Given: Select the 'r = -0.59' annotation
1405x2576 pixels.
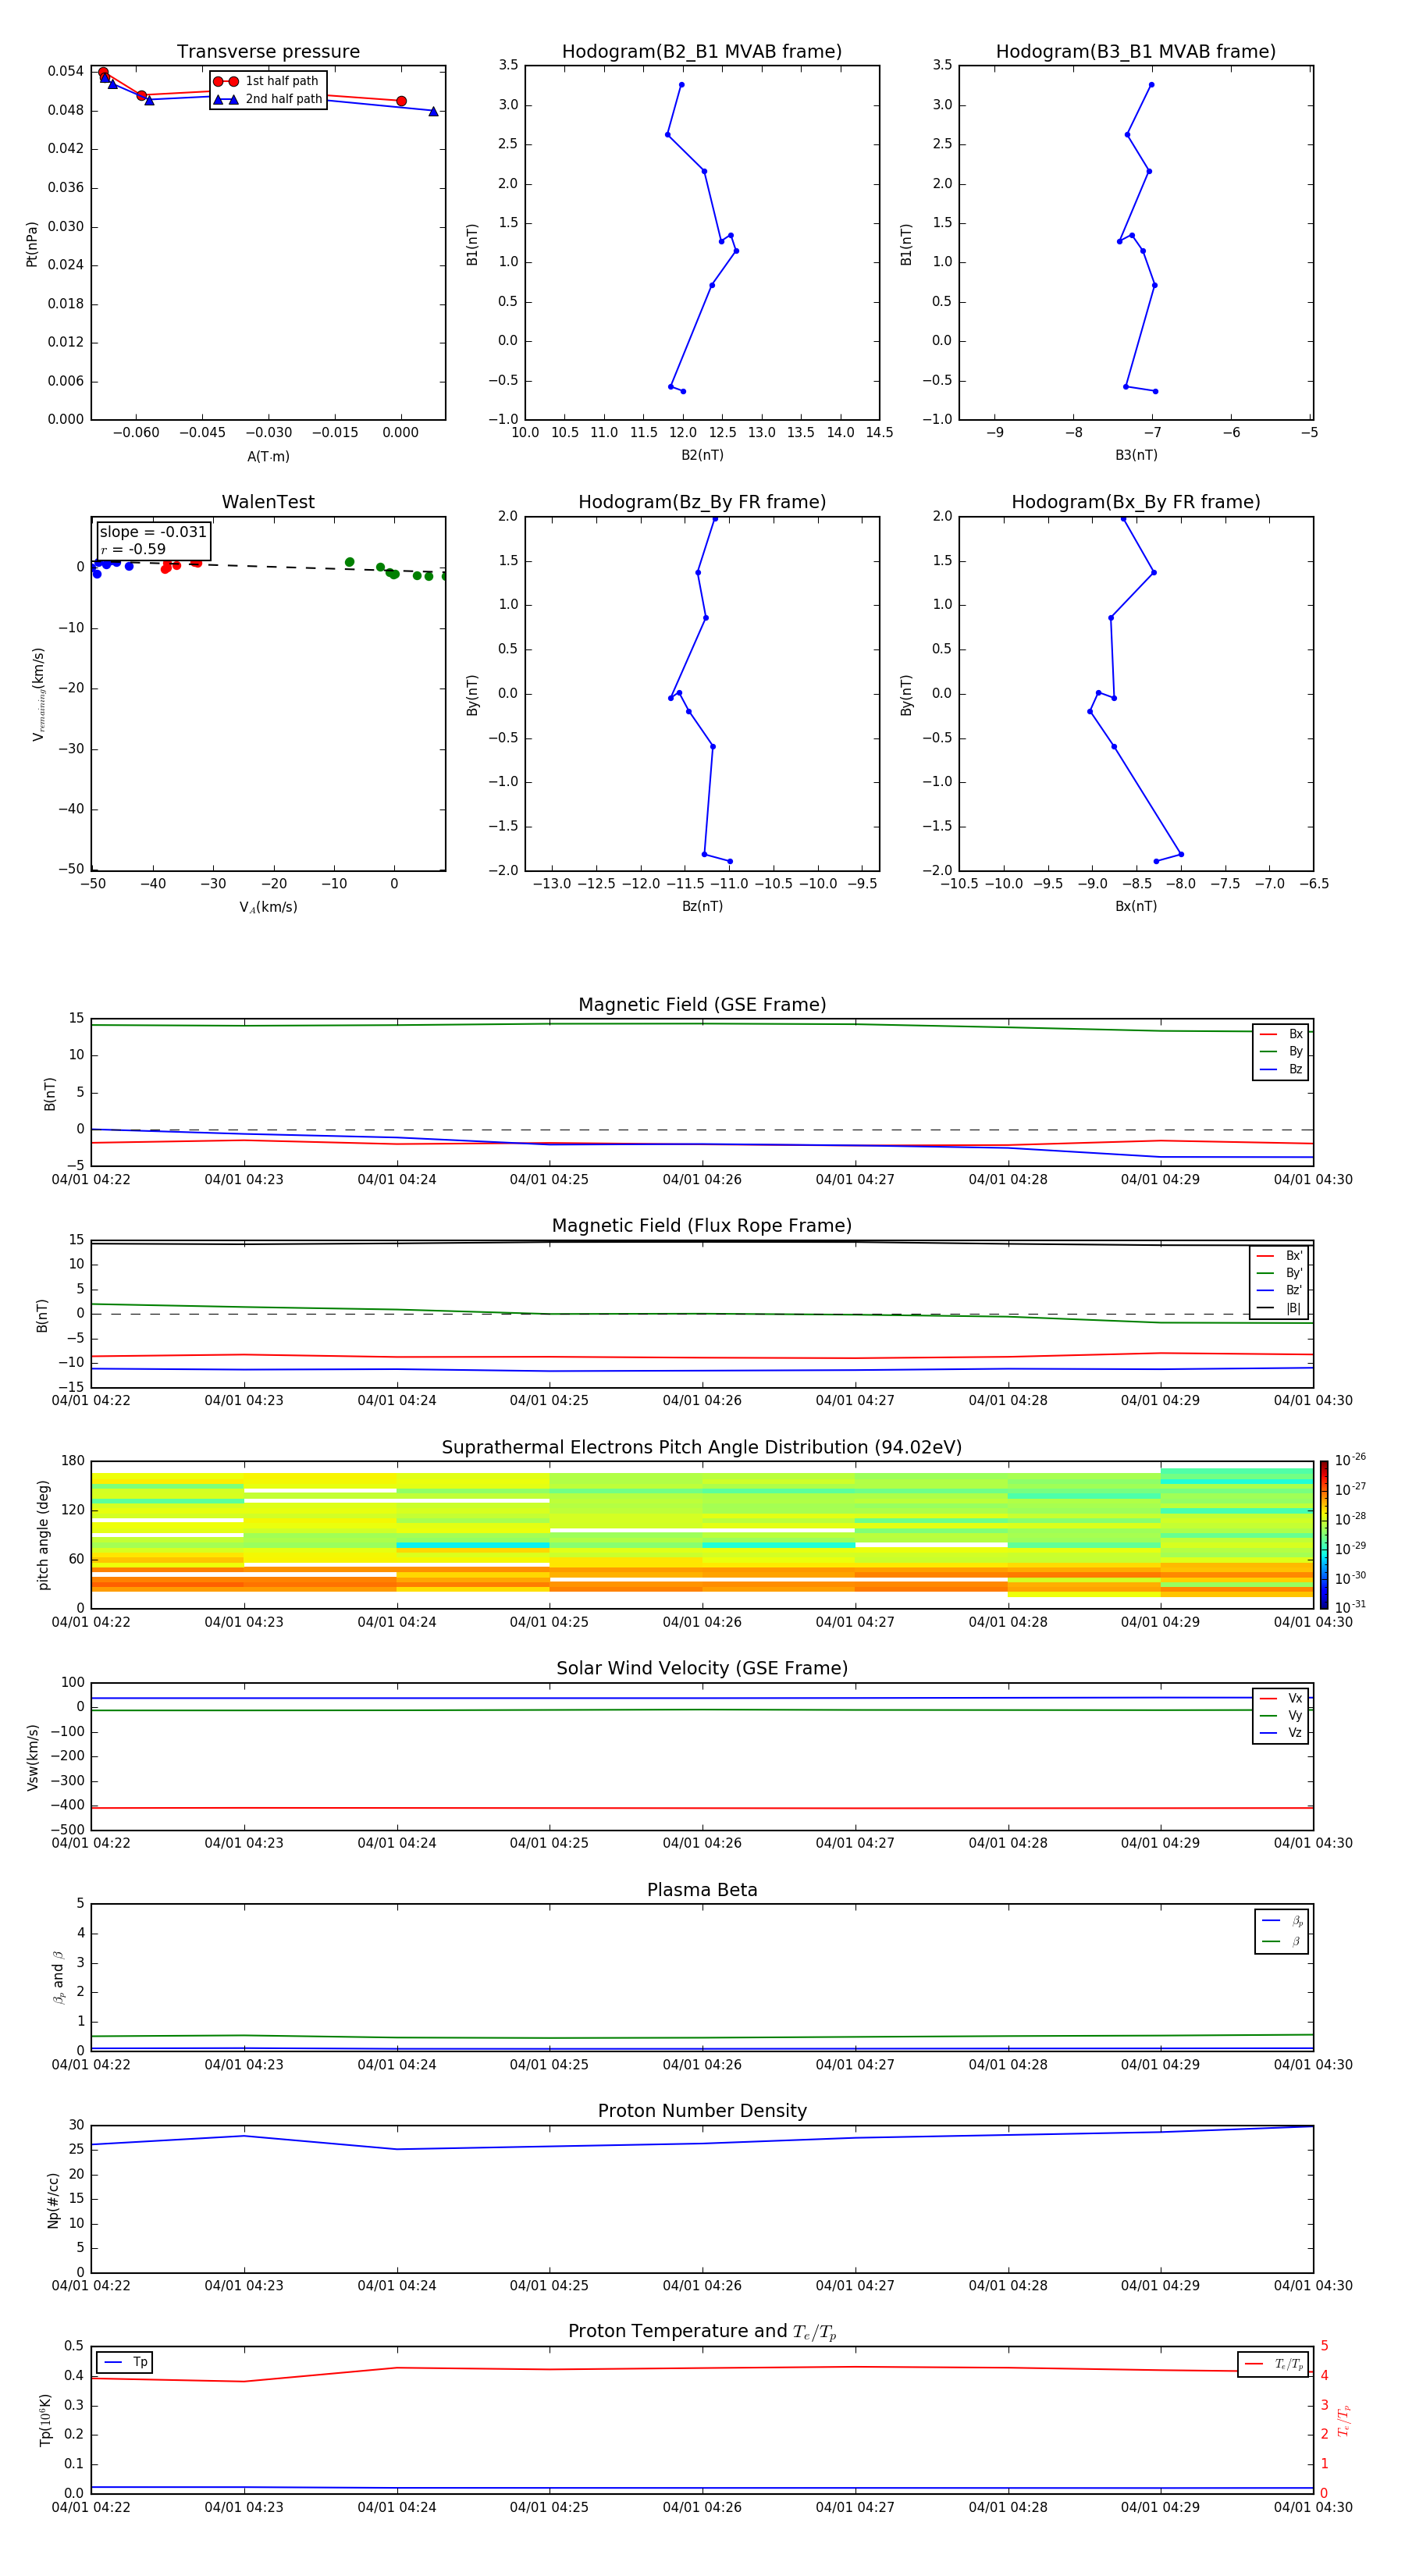Looking at the screenshot, I should pyautogui.click(x=133, y=549).
